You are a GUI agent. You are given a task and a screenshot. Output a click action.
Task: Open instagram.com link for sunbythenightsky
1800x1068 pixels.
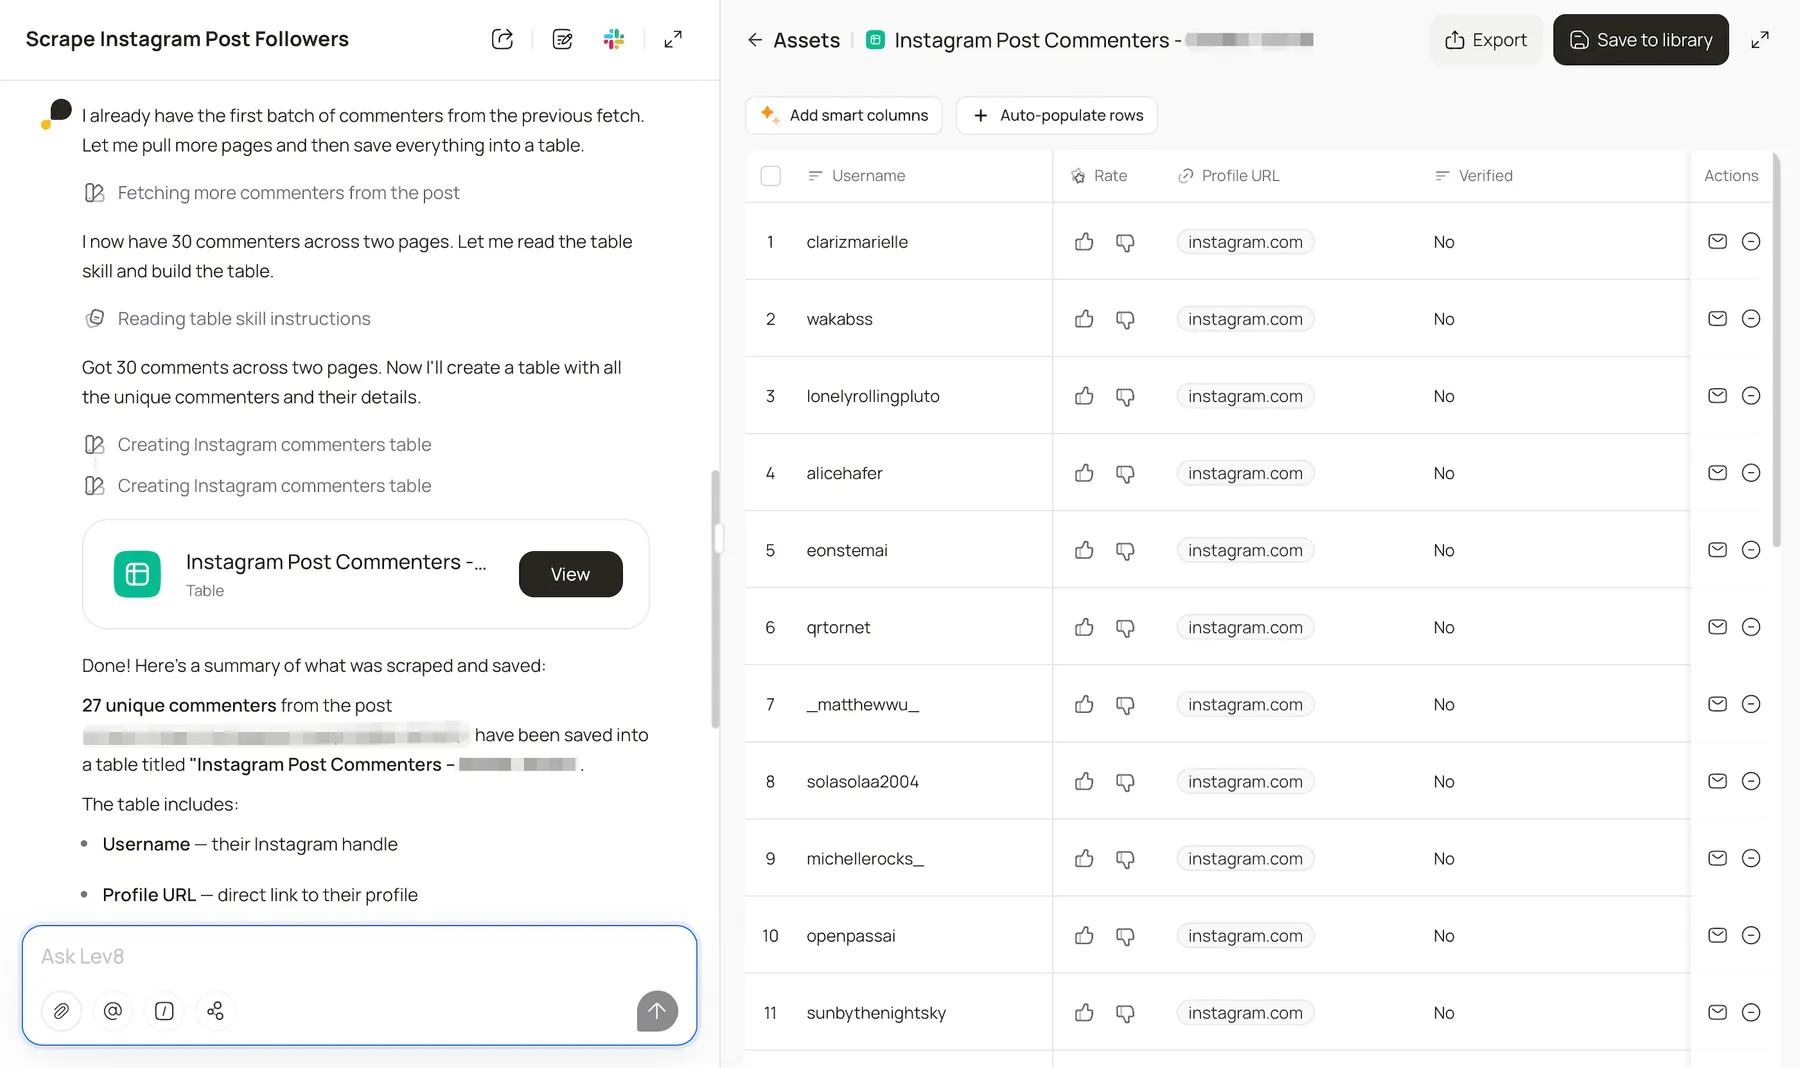(x=1245, y=1013)
